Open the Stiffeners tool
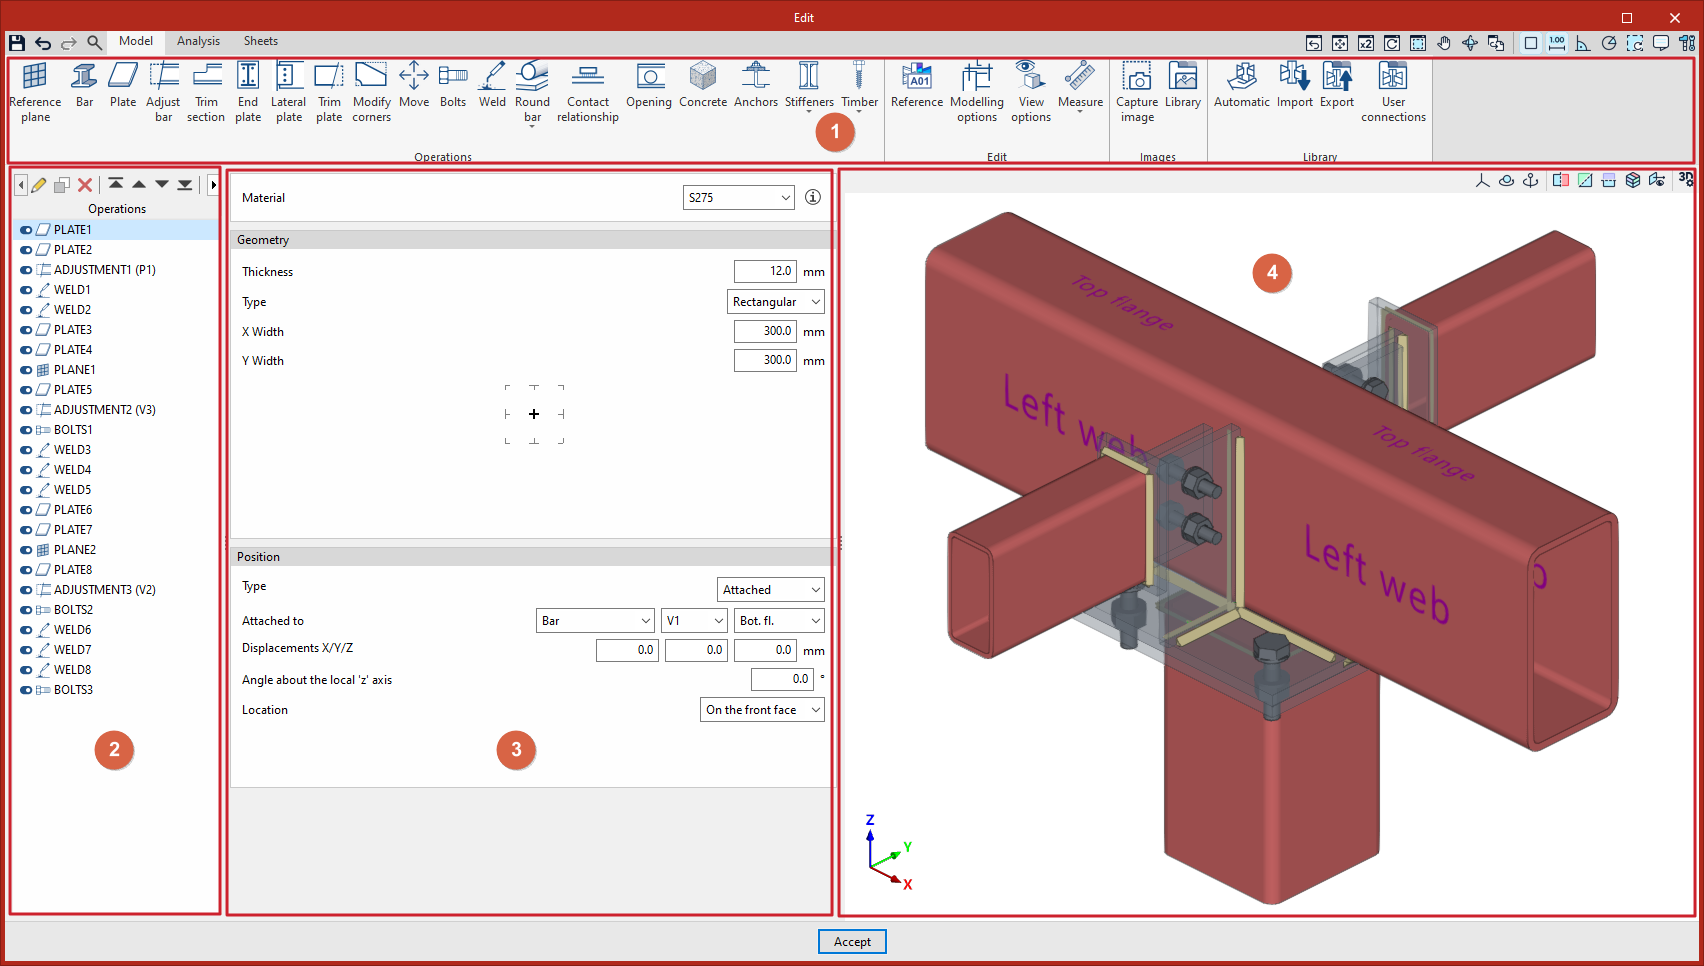 pos(809,87)
